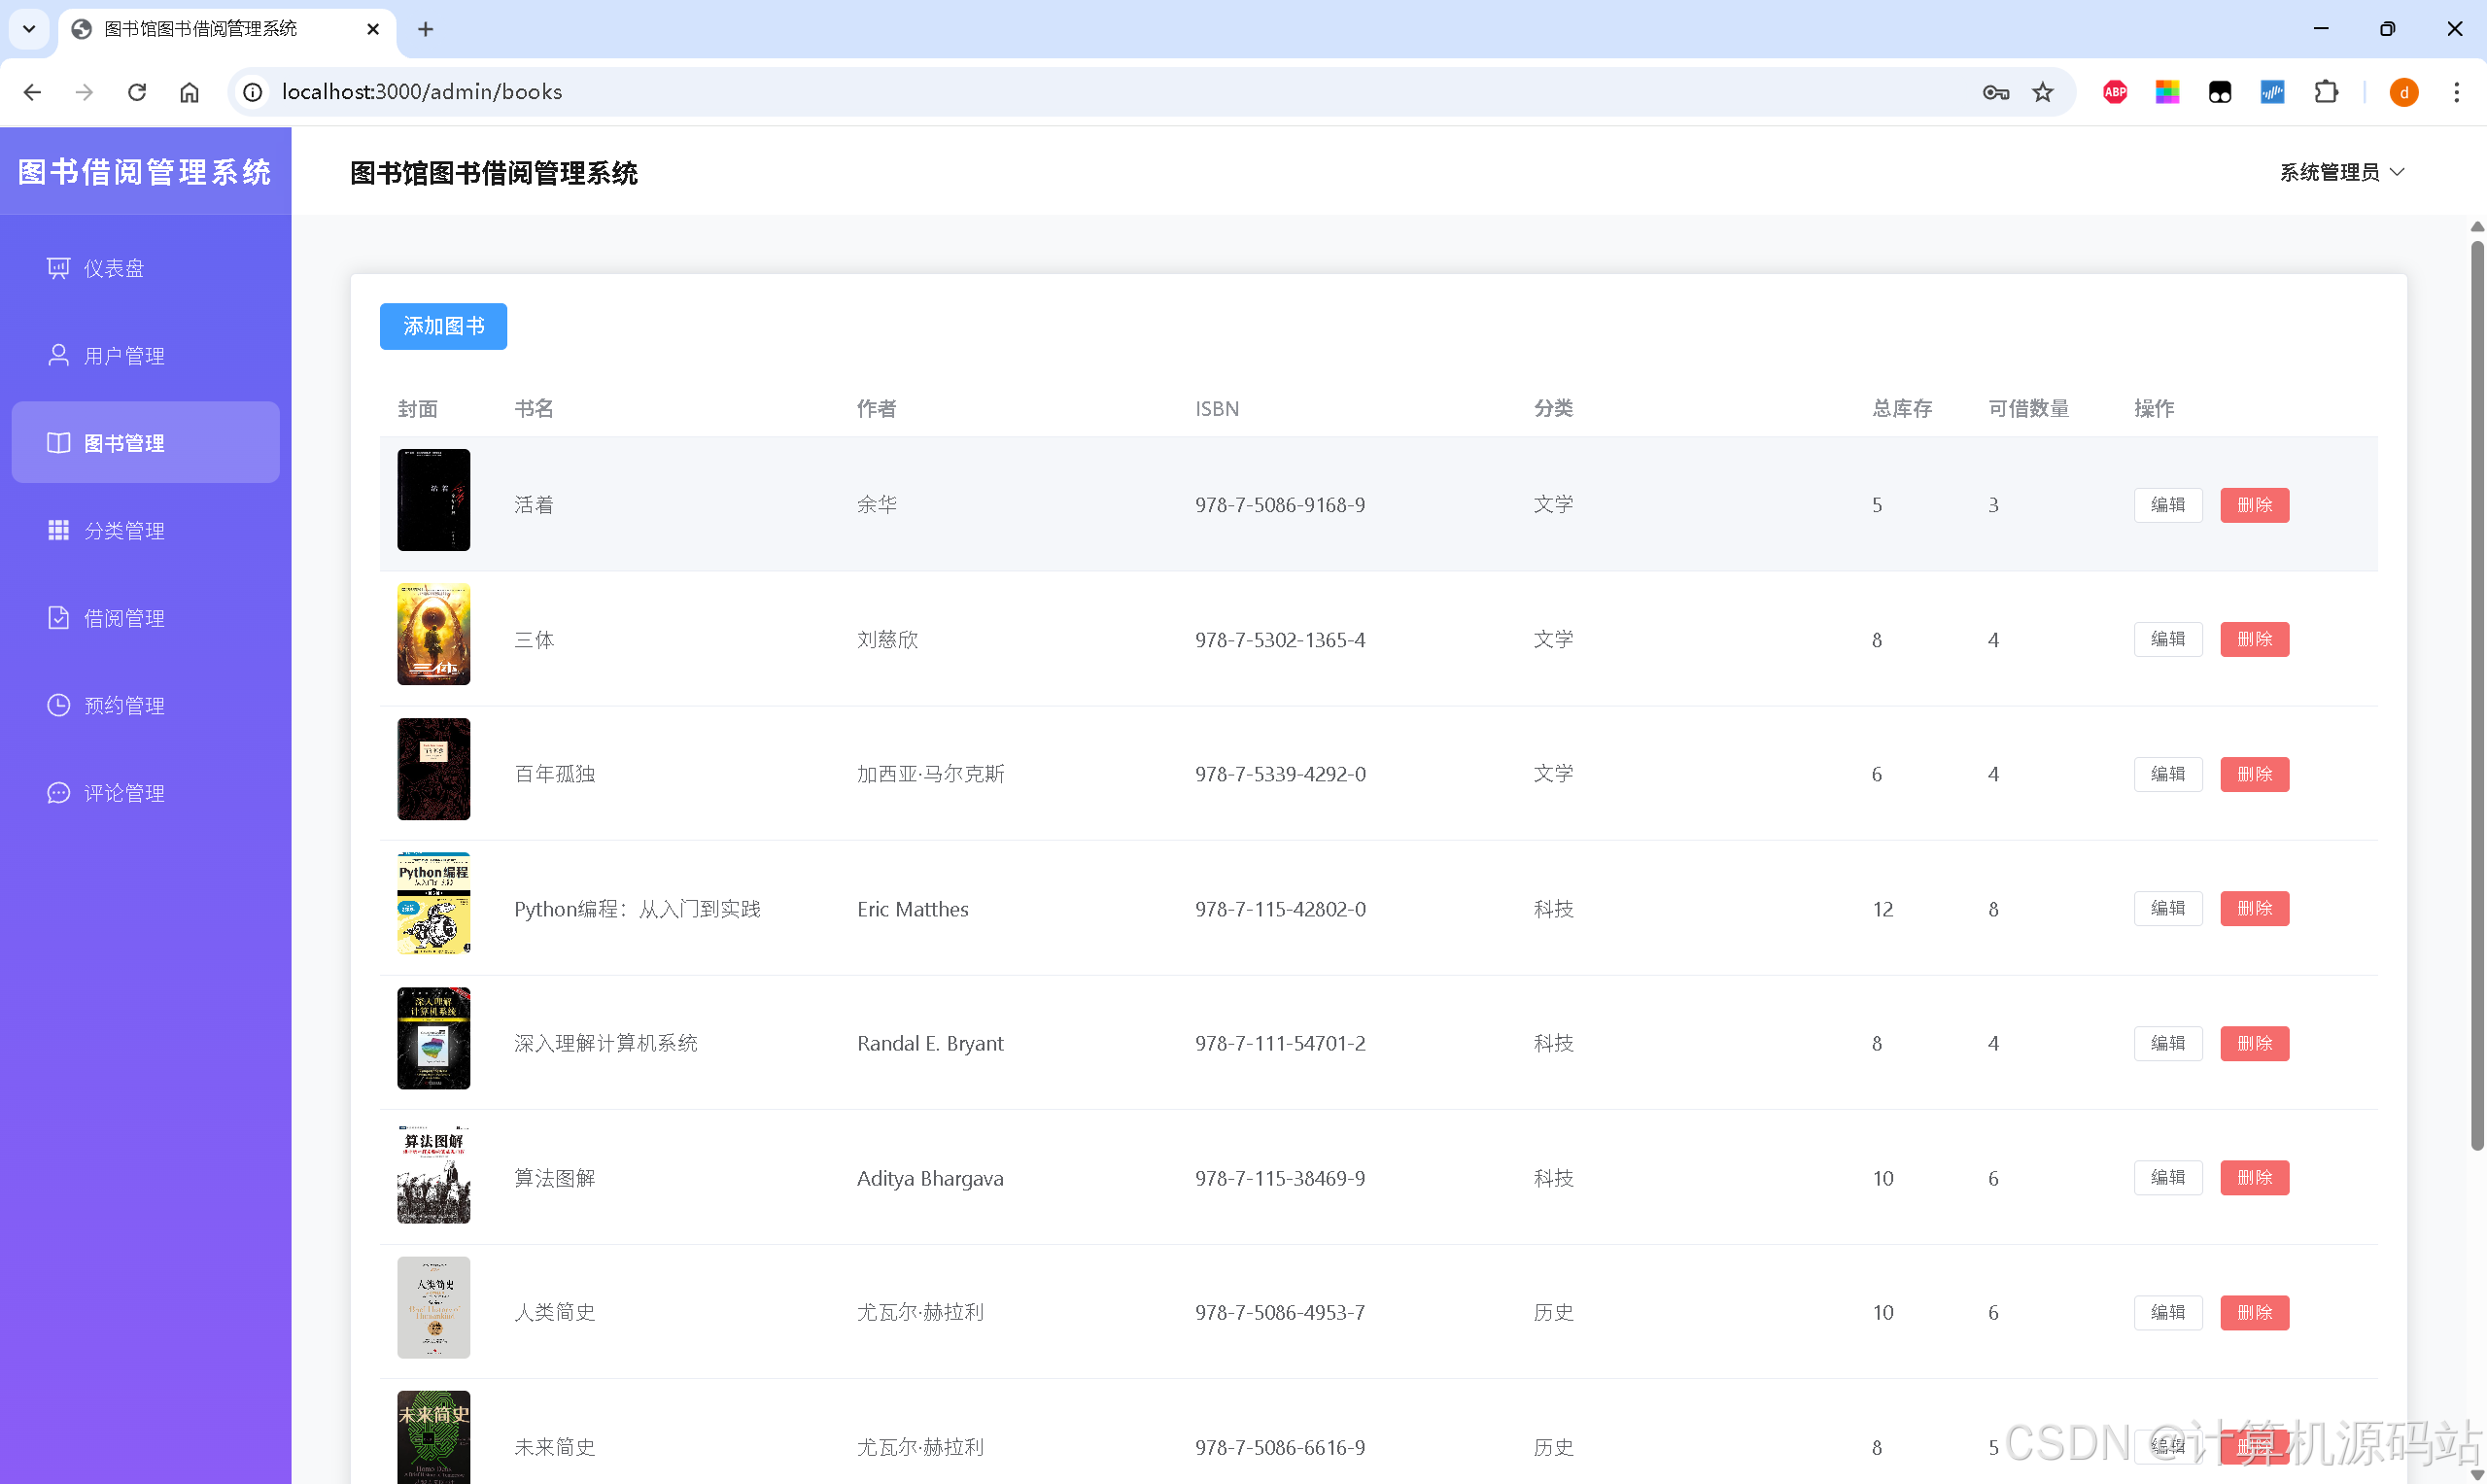This screenshot has width=2487, height=1484.
Task: Open the tab search dropdown arrow
Action: [x=29, y=29]
